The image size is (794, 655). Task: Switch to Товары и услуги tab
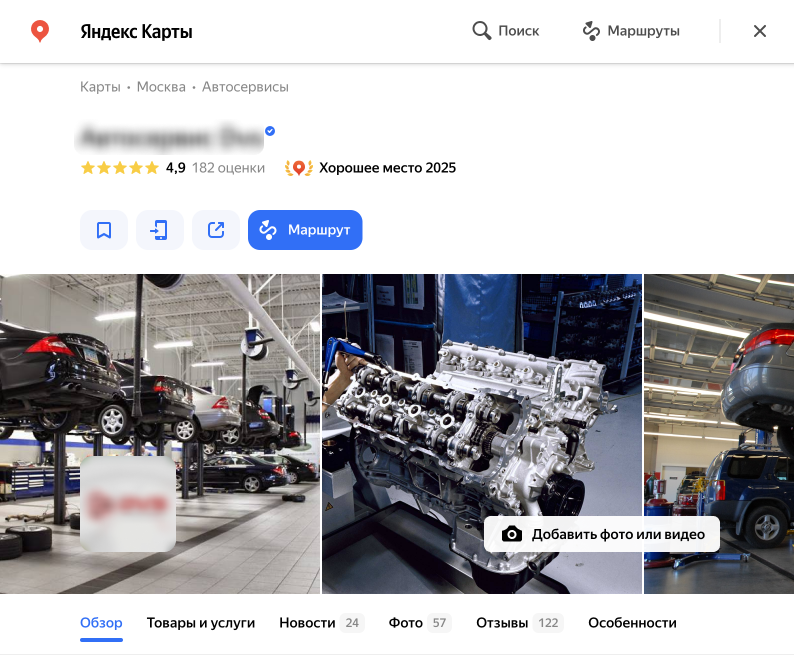pos(201,623)
